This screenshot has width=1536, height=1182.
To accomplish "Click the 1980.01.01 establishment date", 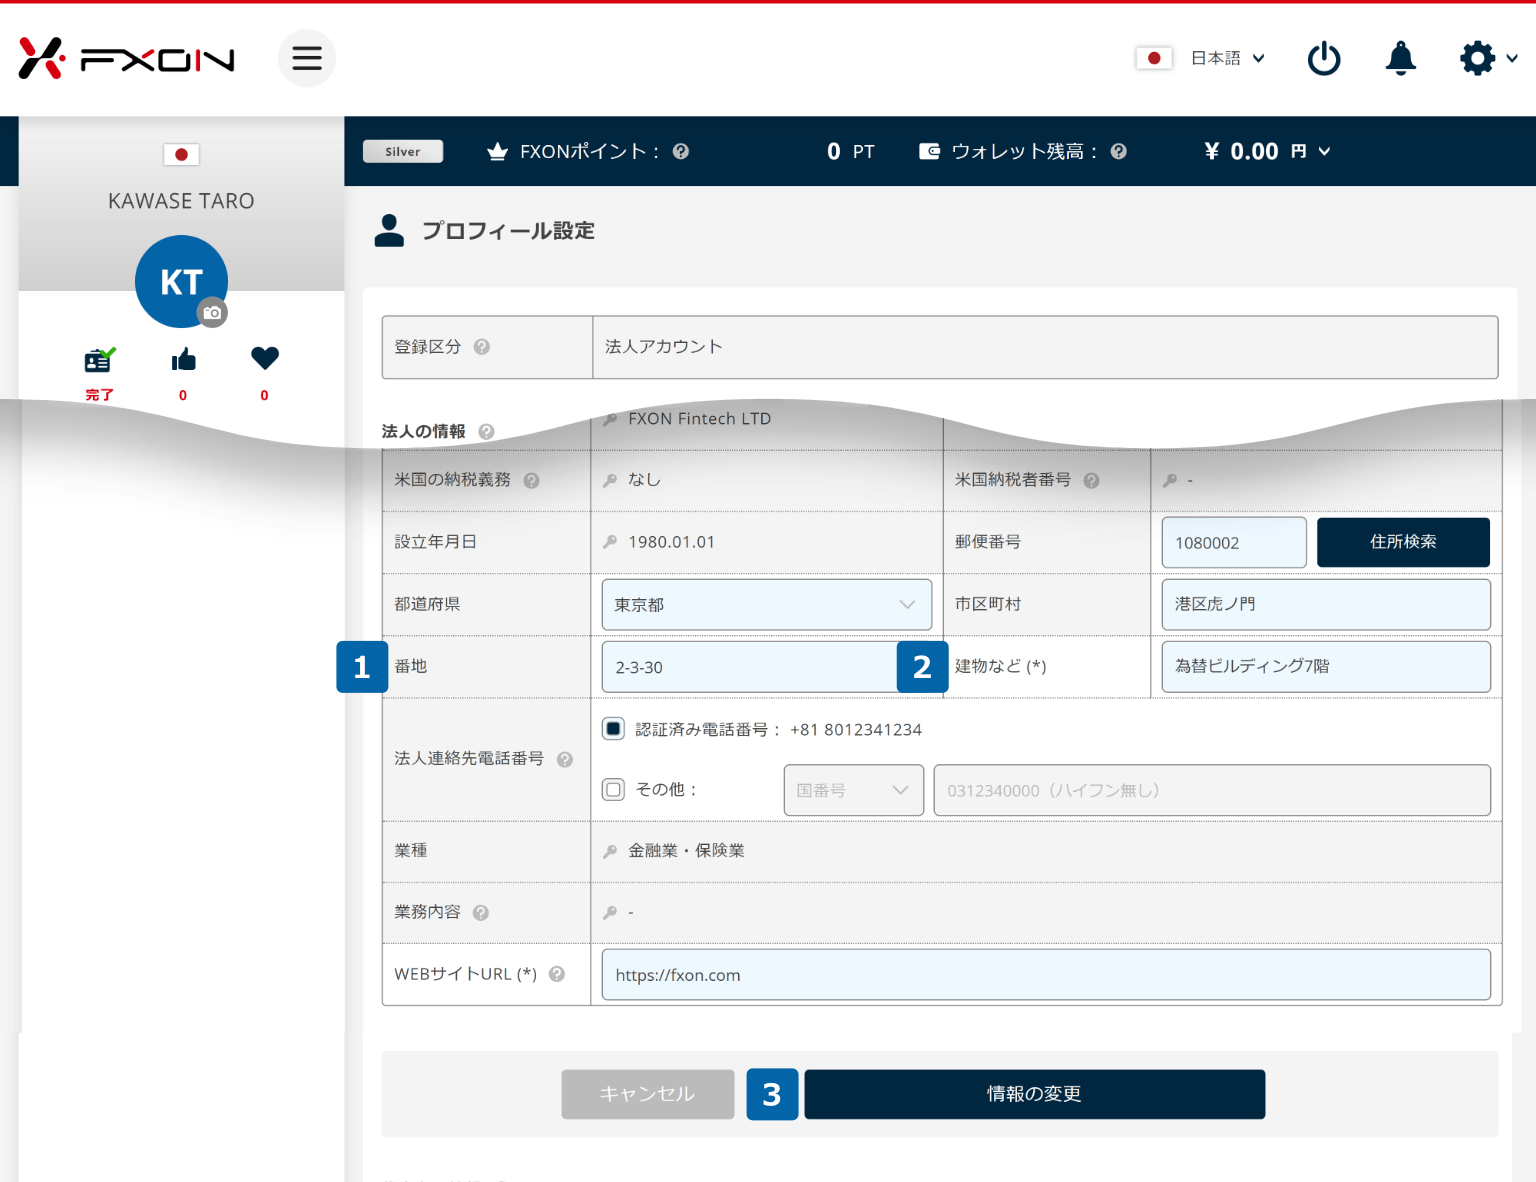I will pyautogui.click(x=671, y=542).
